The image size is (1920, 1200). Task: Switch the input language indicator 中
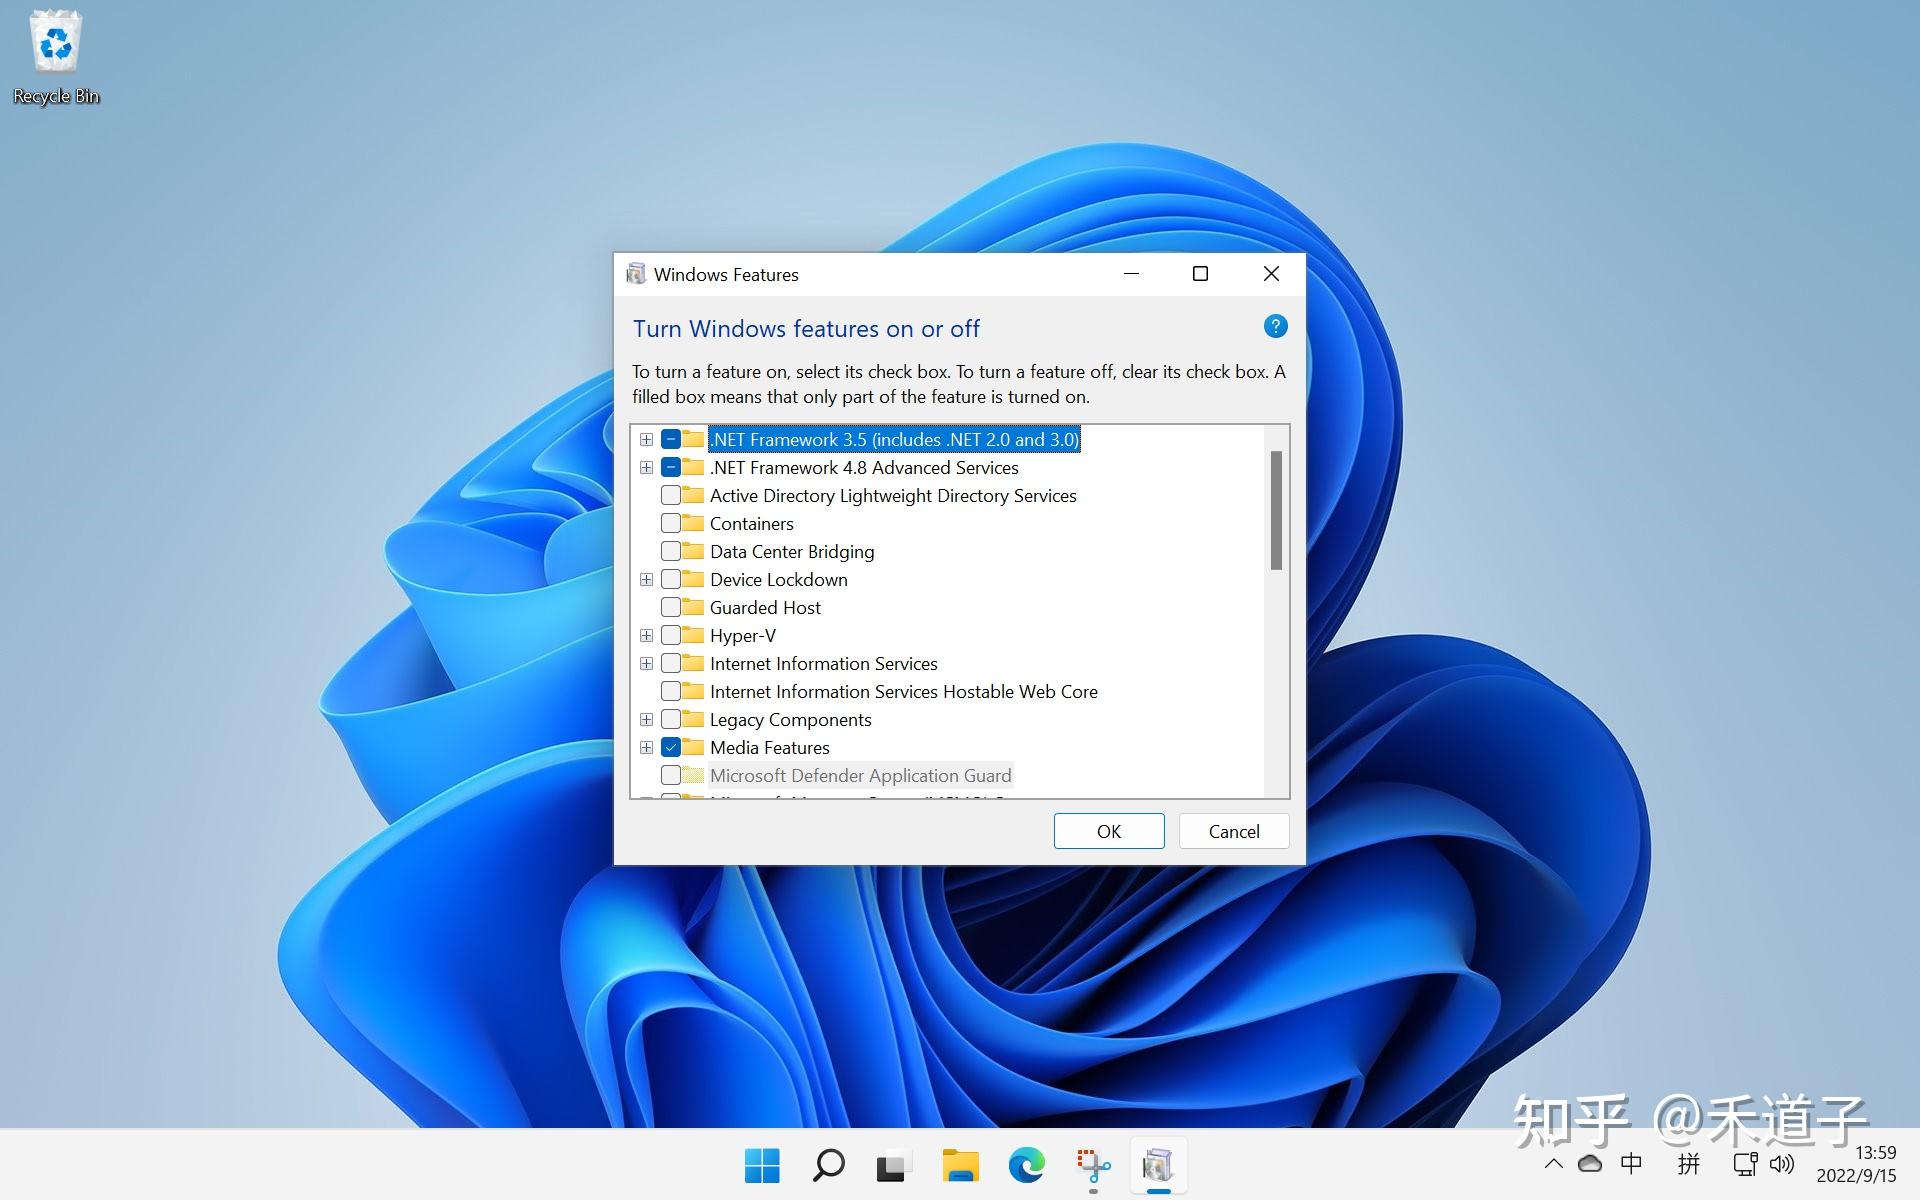(x=1631, y=1164)
